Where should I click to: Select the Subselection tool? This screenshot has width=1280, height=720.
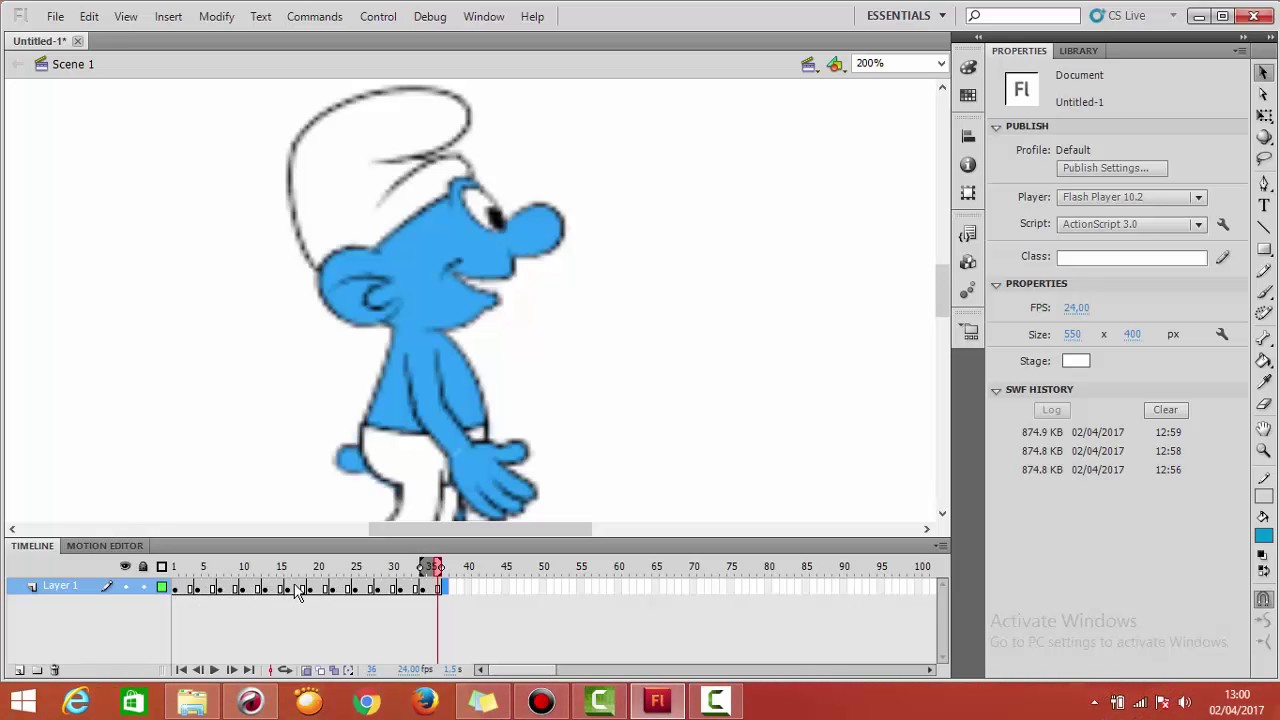click(1263, 93)
